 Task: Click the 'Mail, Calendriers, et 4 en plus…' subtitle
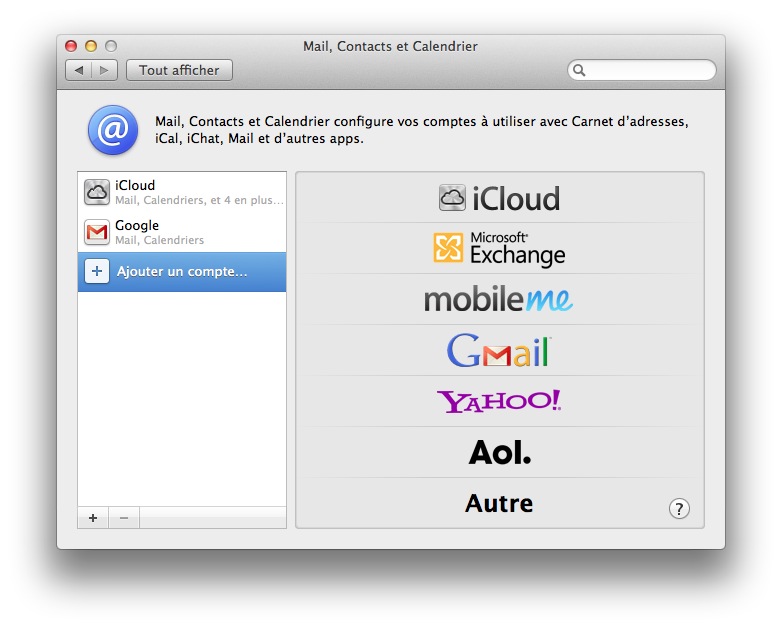[x=199, y=200]
